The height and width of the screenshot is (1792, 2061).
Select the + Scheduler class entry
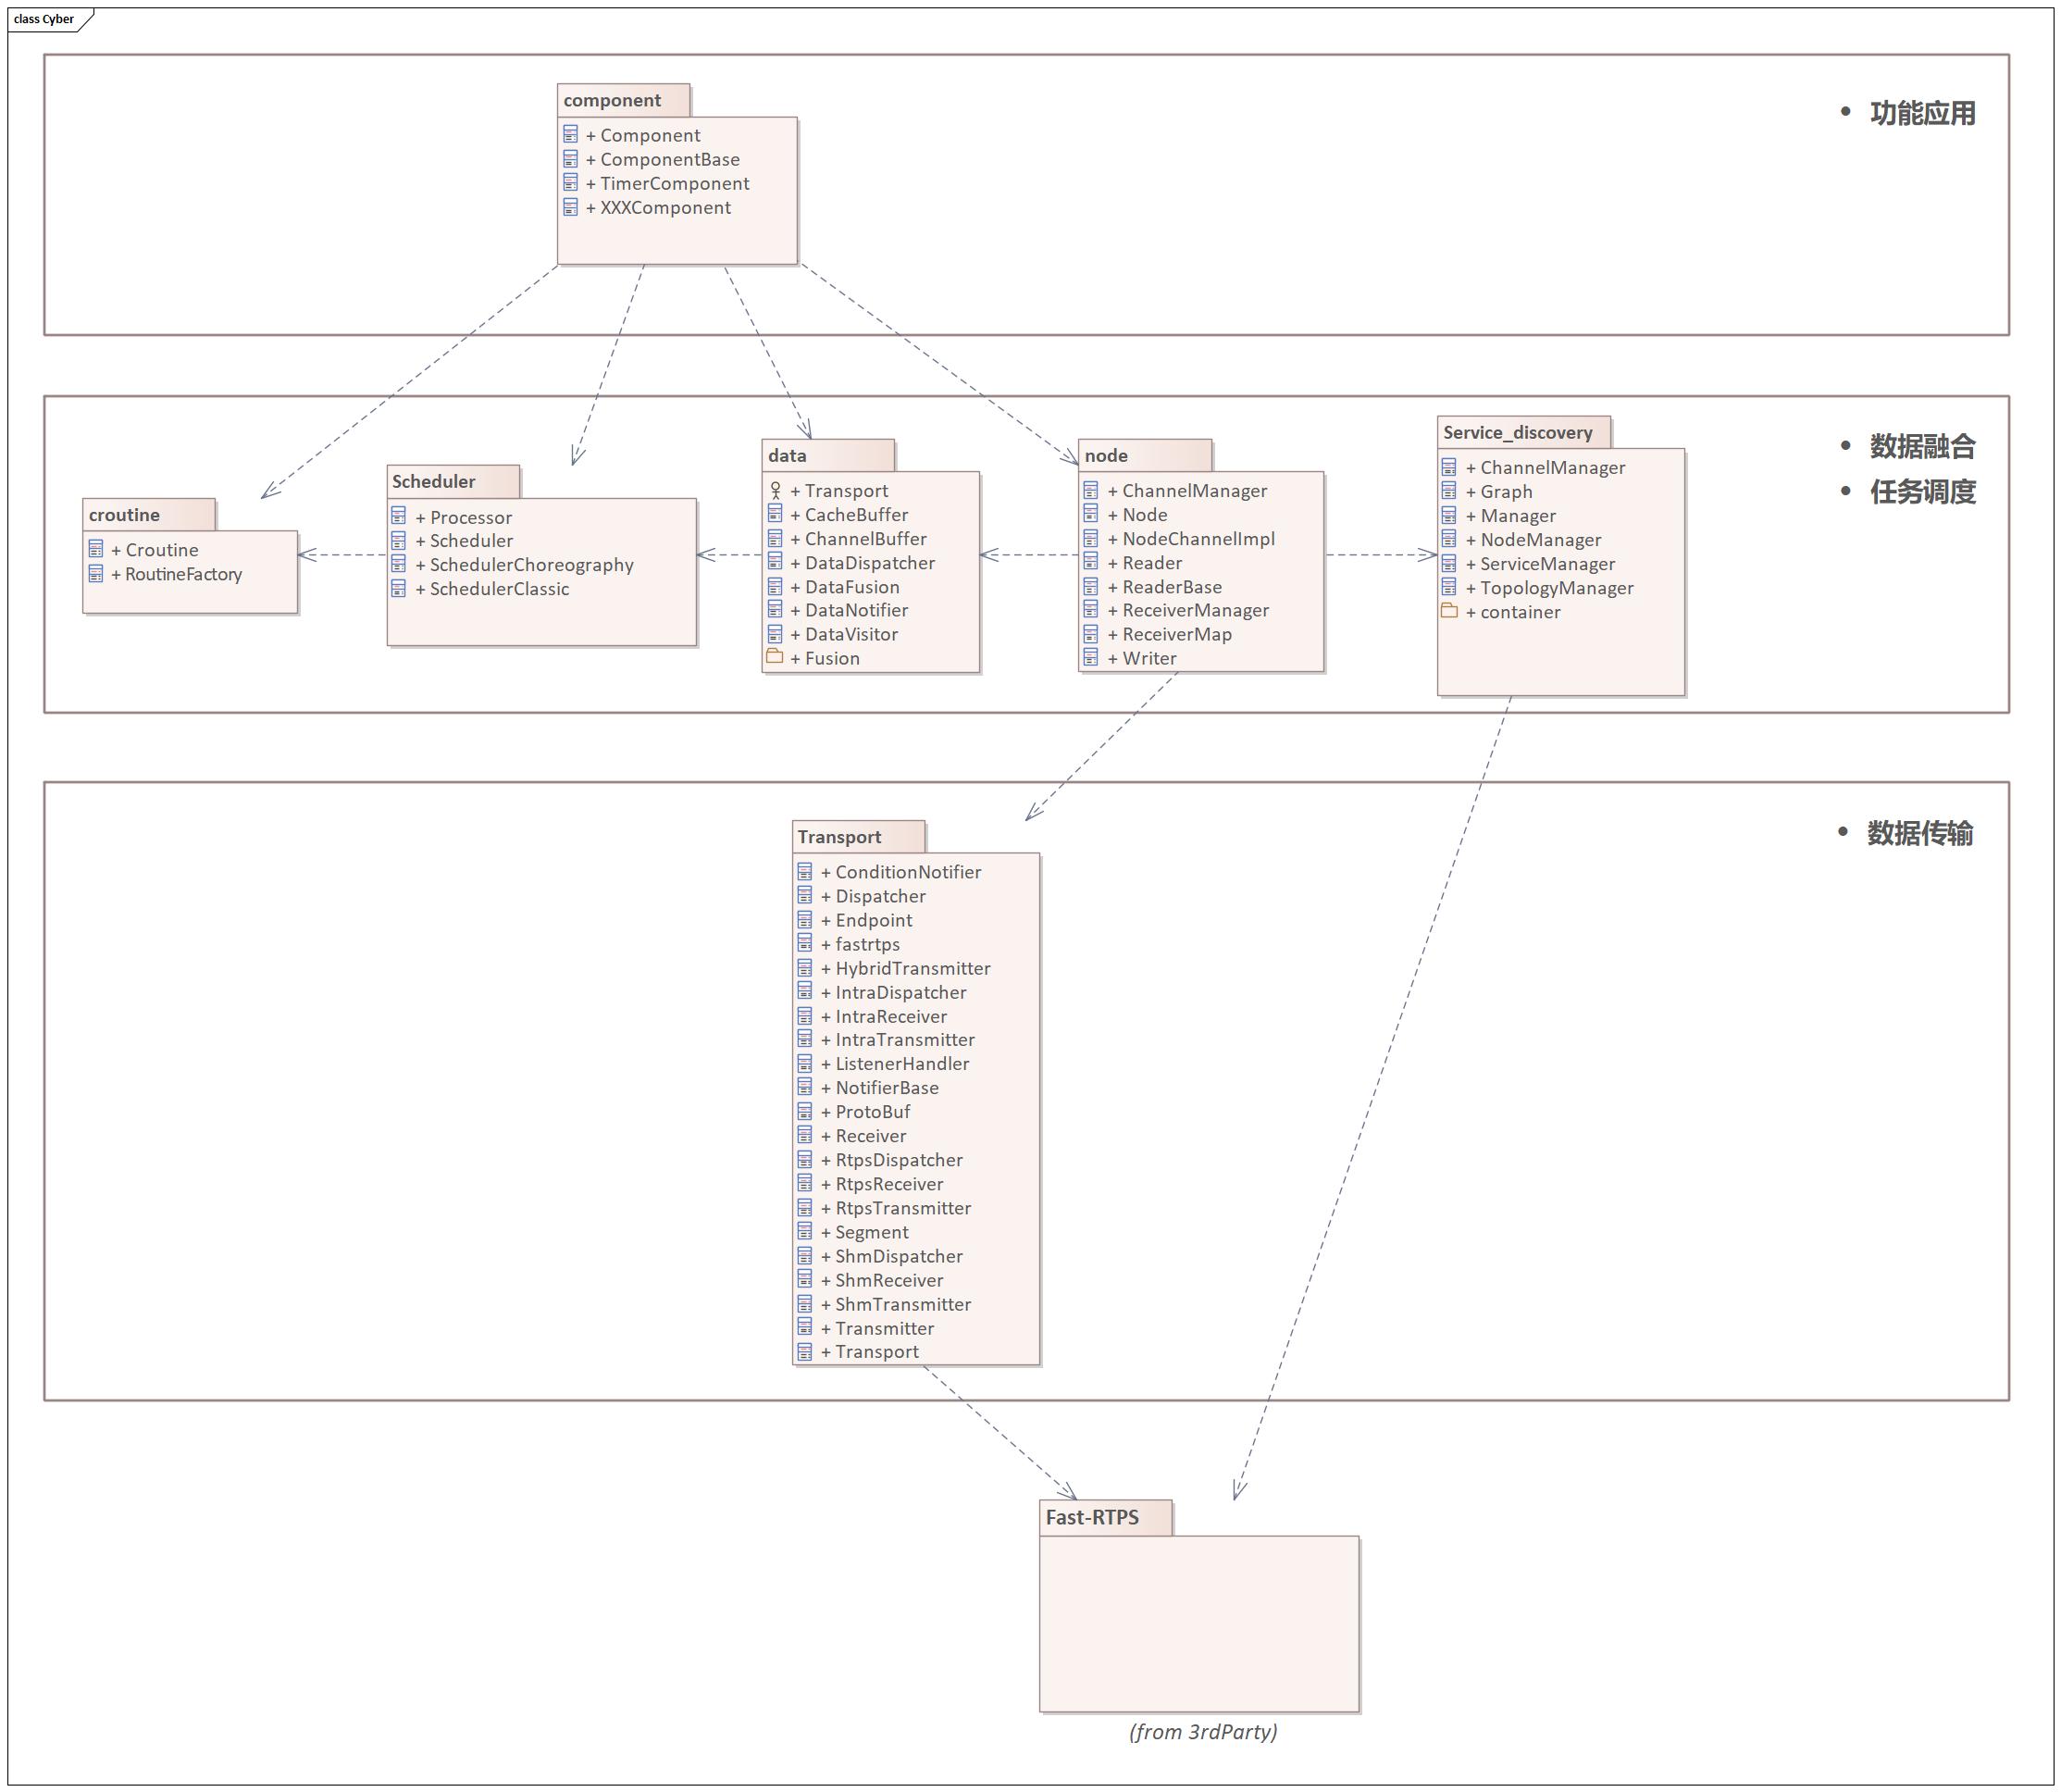tap(464, 540)
